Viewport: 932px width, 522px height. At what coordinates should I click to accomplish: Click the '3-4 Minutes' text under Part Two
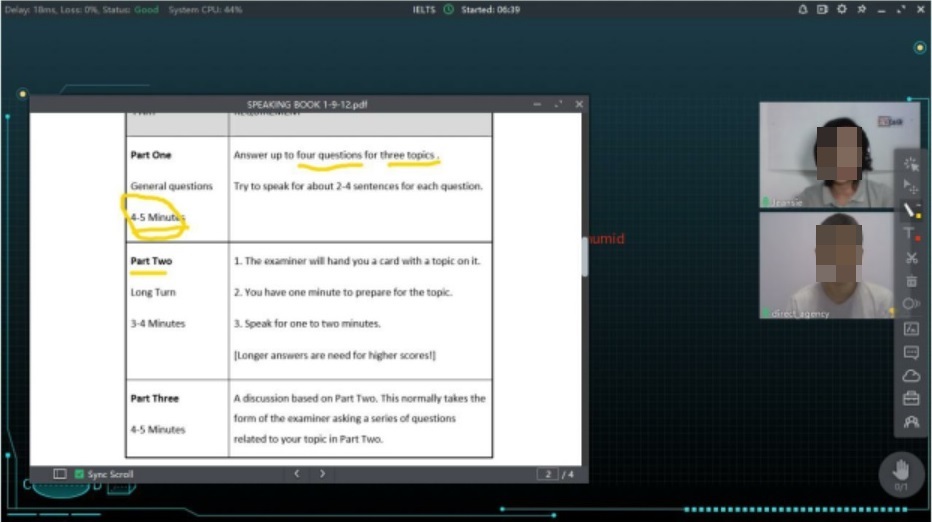158,323
